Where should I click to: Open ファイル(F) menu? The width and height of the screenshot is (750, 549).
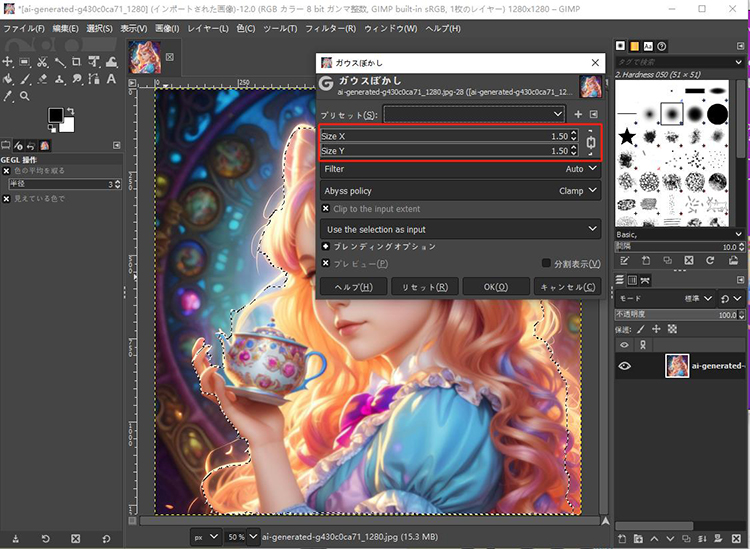[x=24, y=29]
